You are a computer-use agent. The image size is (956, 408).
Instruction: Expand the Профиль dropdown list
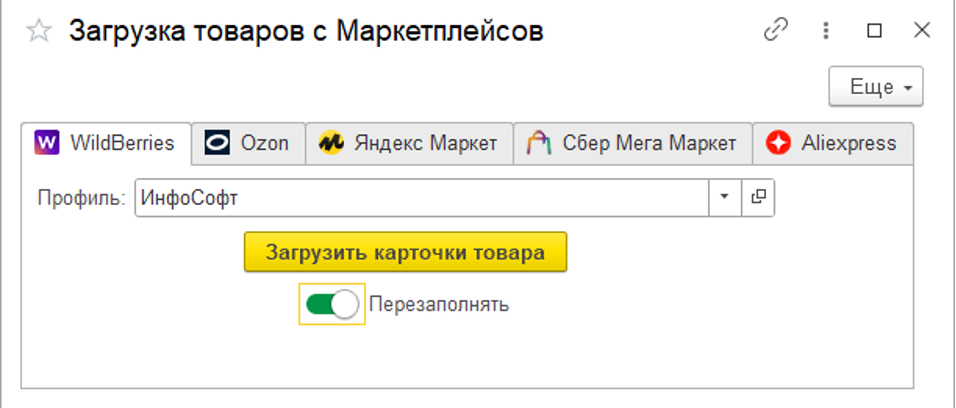tap(725, 198)
